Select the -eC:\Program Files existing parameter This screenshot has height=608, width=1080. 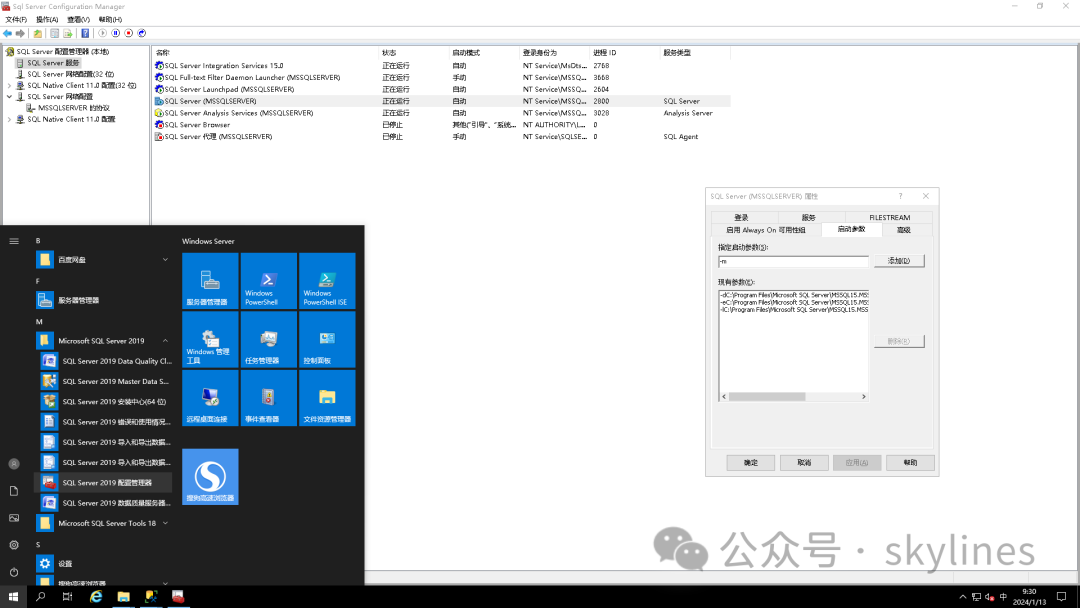793,302
